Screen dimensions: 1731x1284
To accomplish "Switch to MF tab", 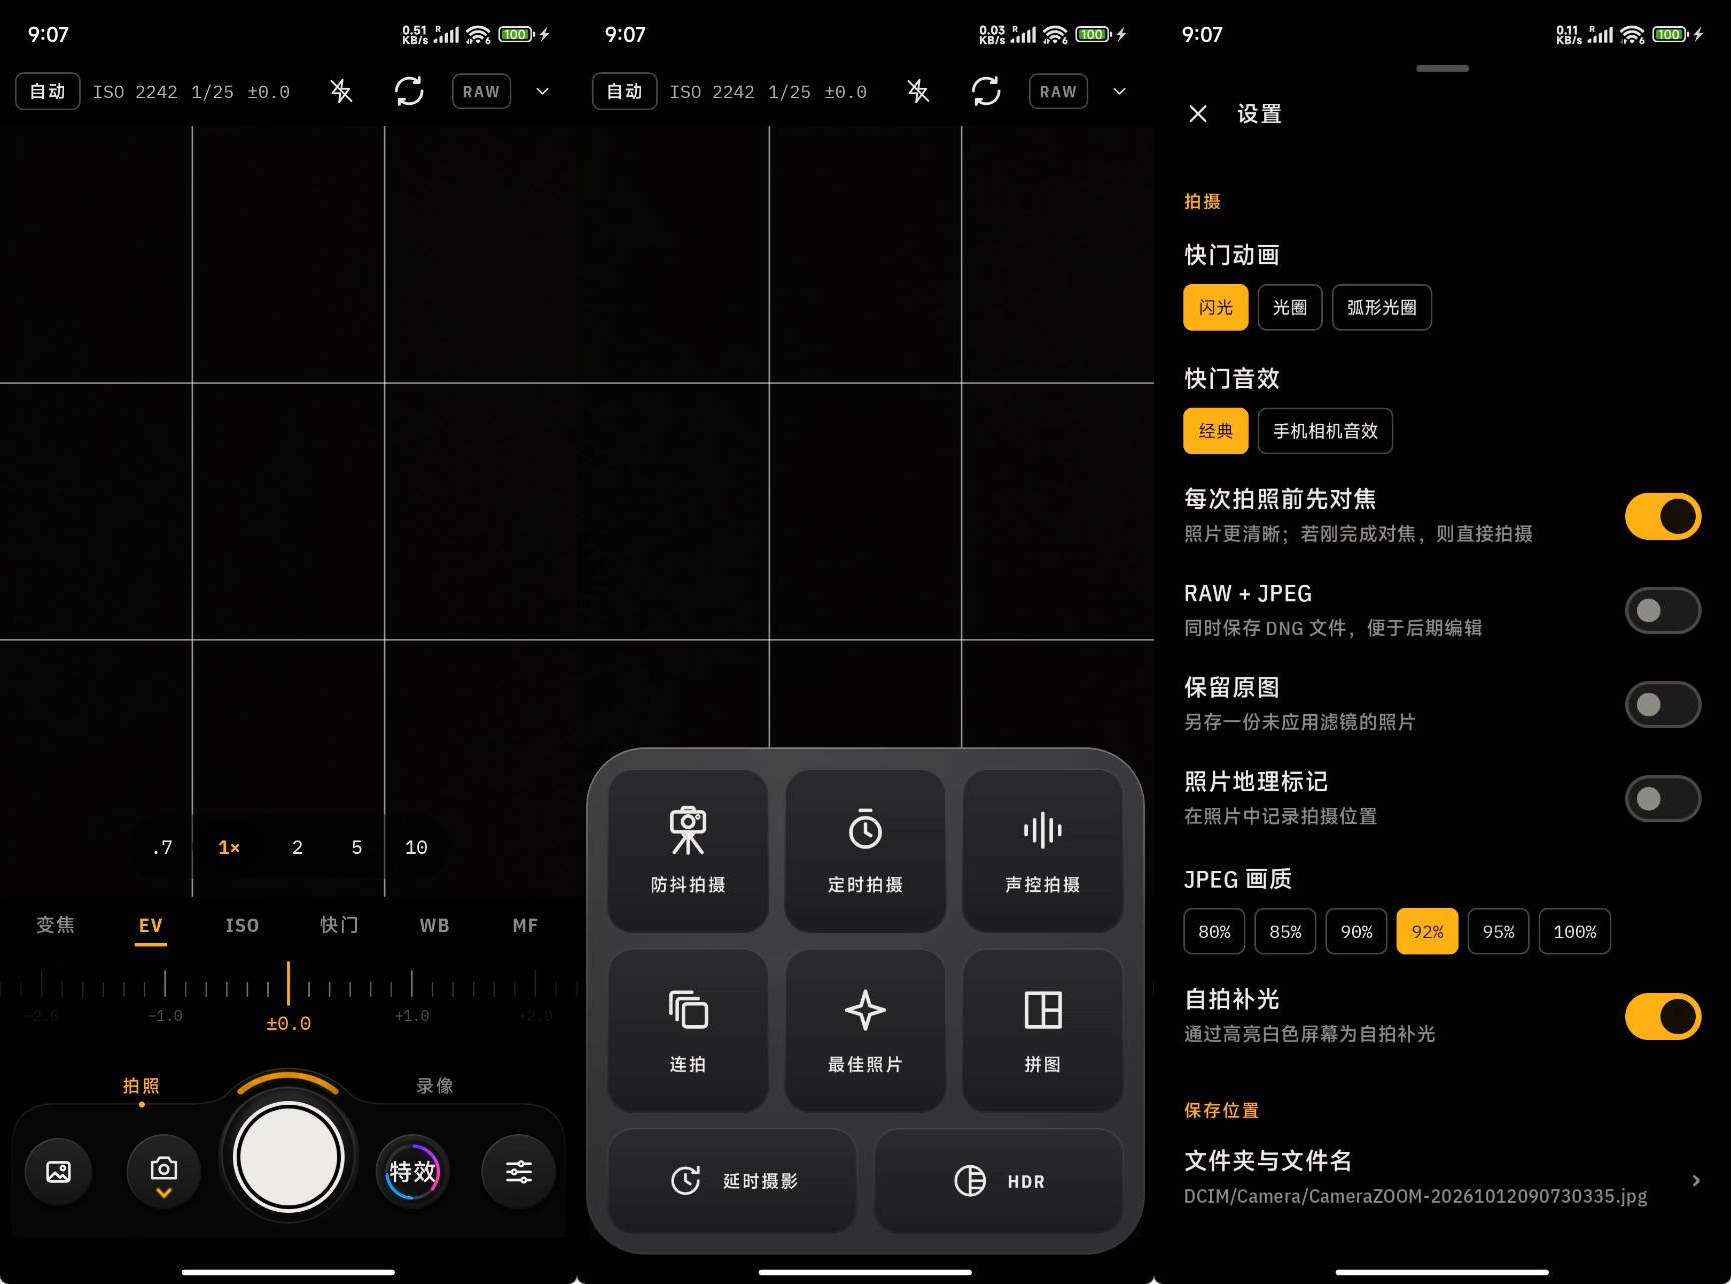I will pos(525,926).
